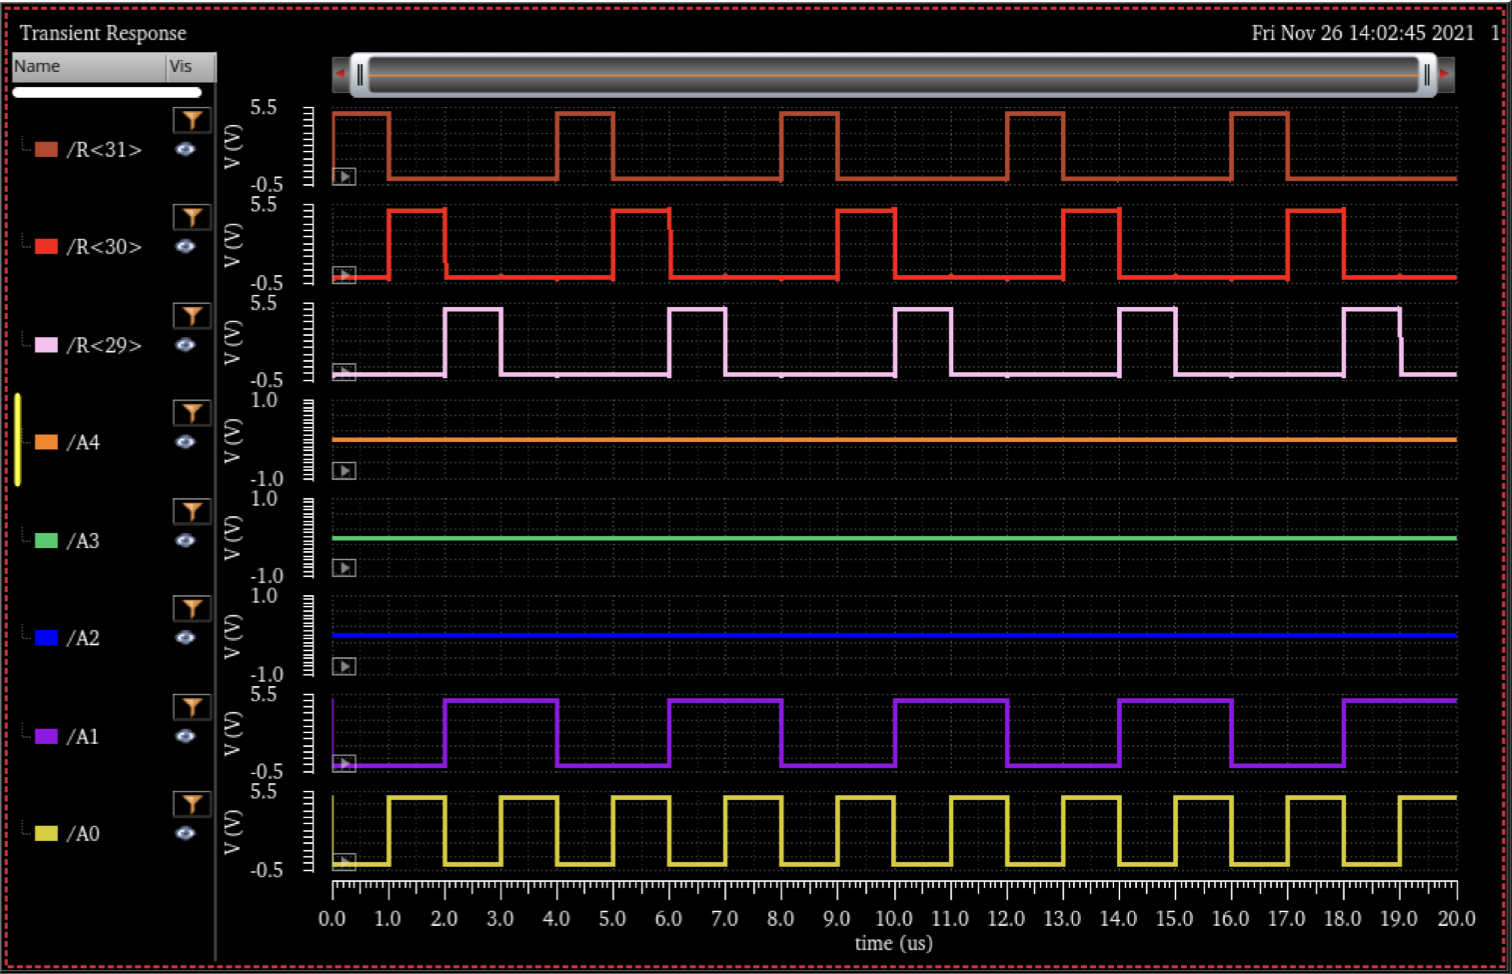Viewport: 1512px width, 974px height.
Task: Click the filter funnel icon above /R<31>
Action: pyautogui.click(x=191, y=120)
